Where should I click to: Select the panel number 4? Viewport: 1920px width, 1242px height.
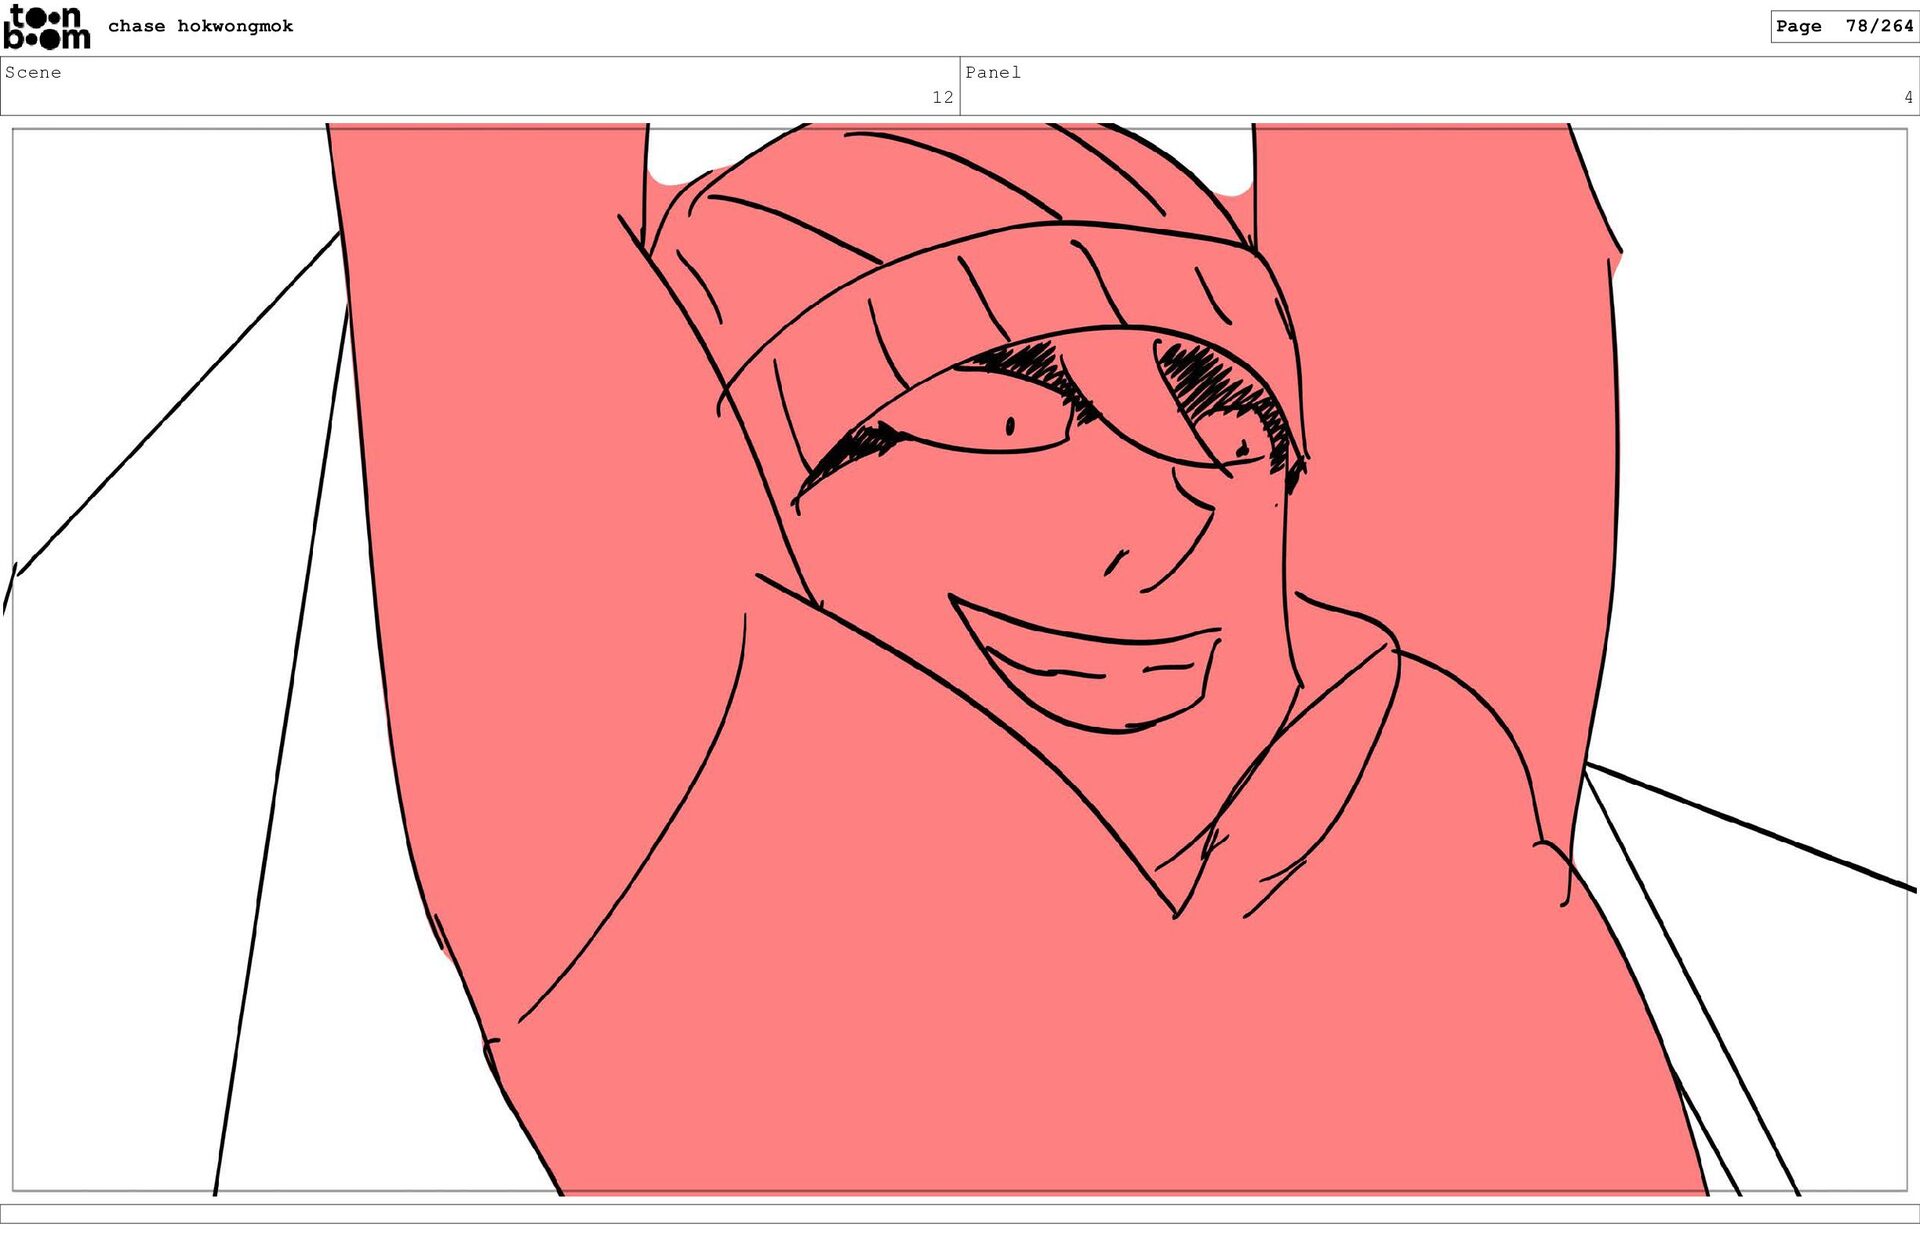(1908, 97)
